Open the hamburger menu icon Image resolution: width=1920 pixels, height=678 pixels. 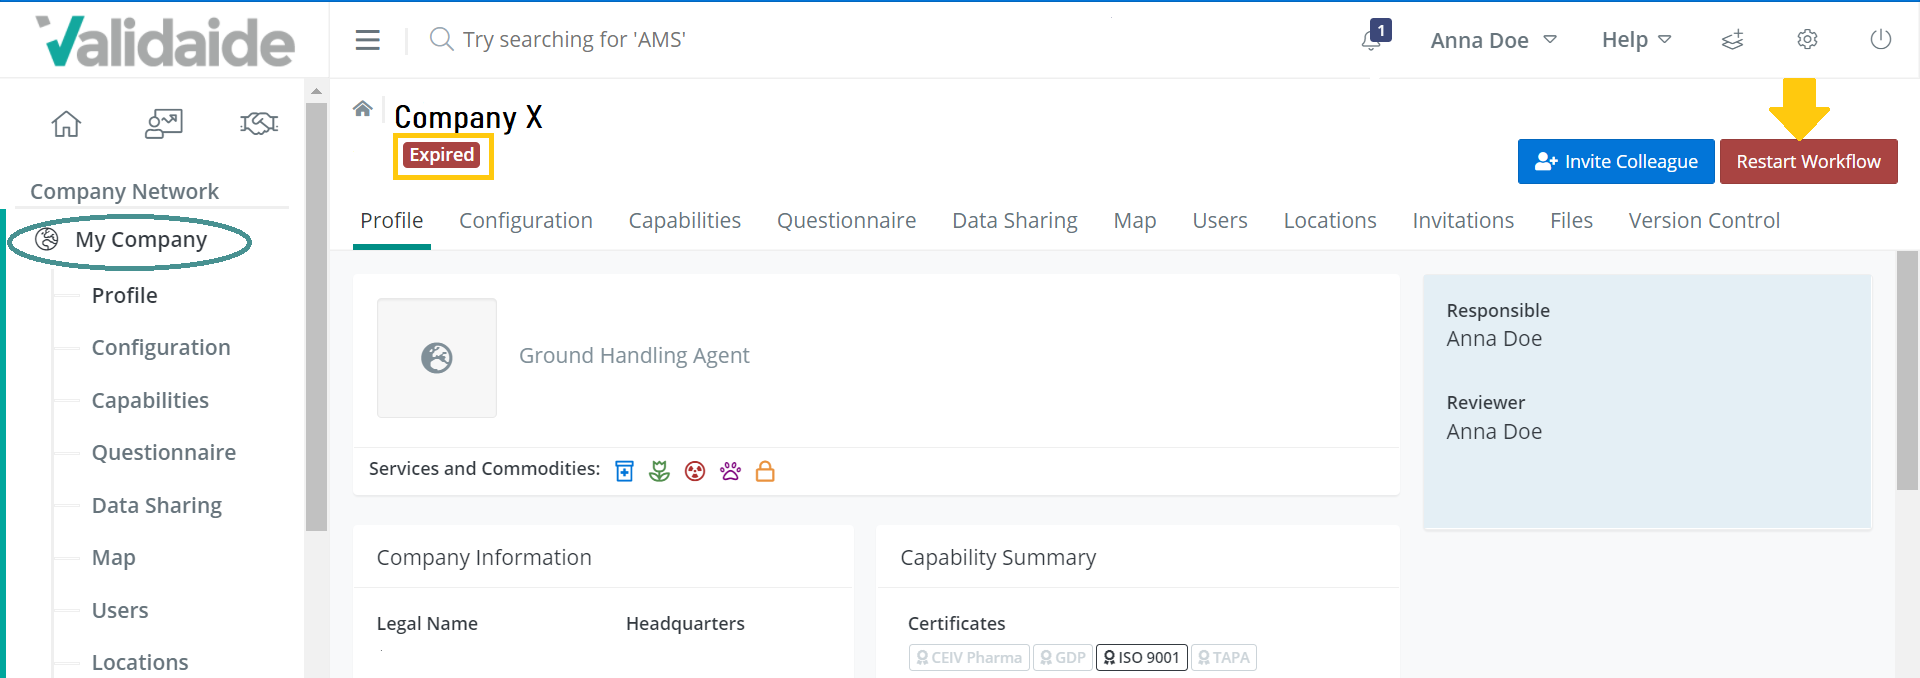click(x=367, y=40)
